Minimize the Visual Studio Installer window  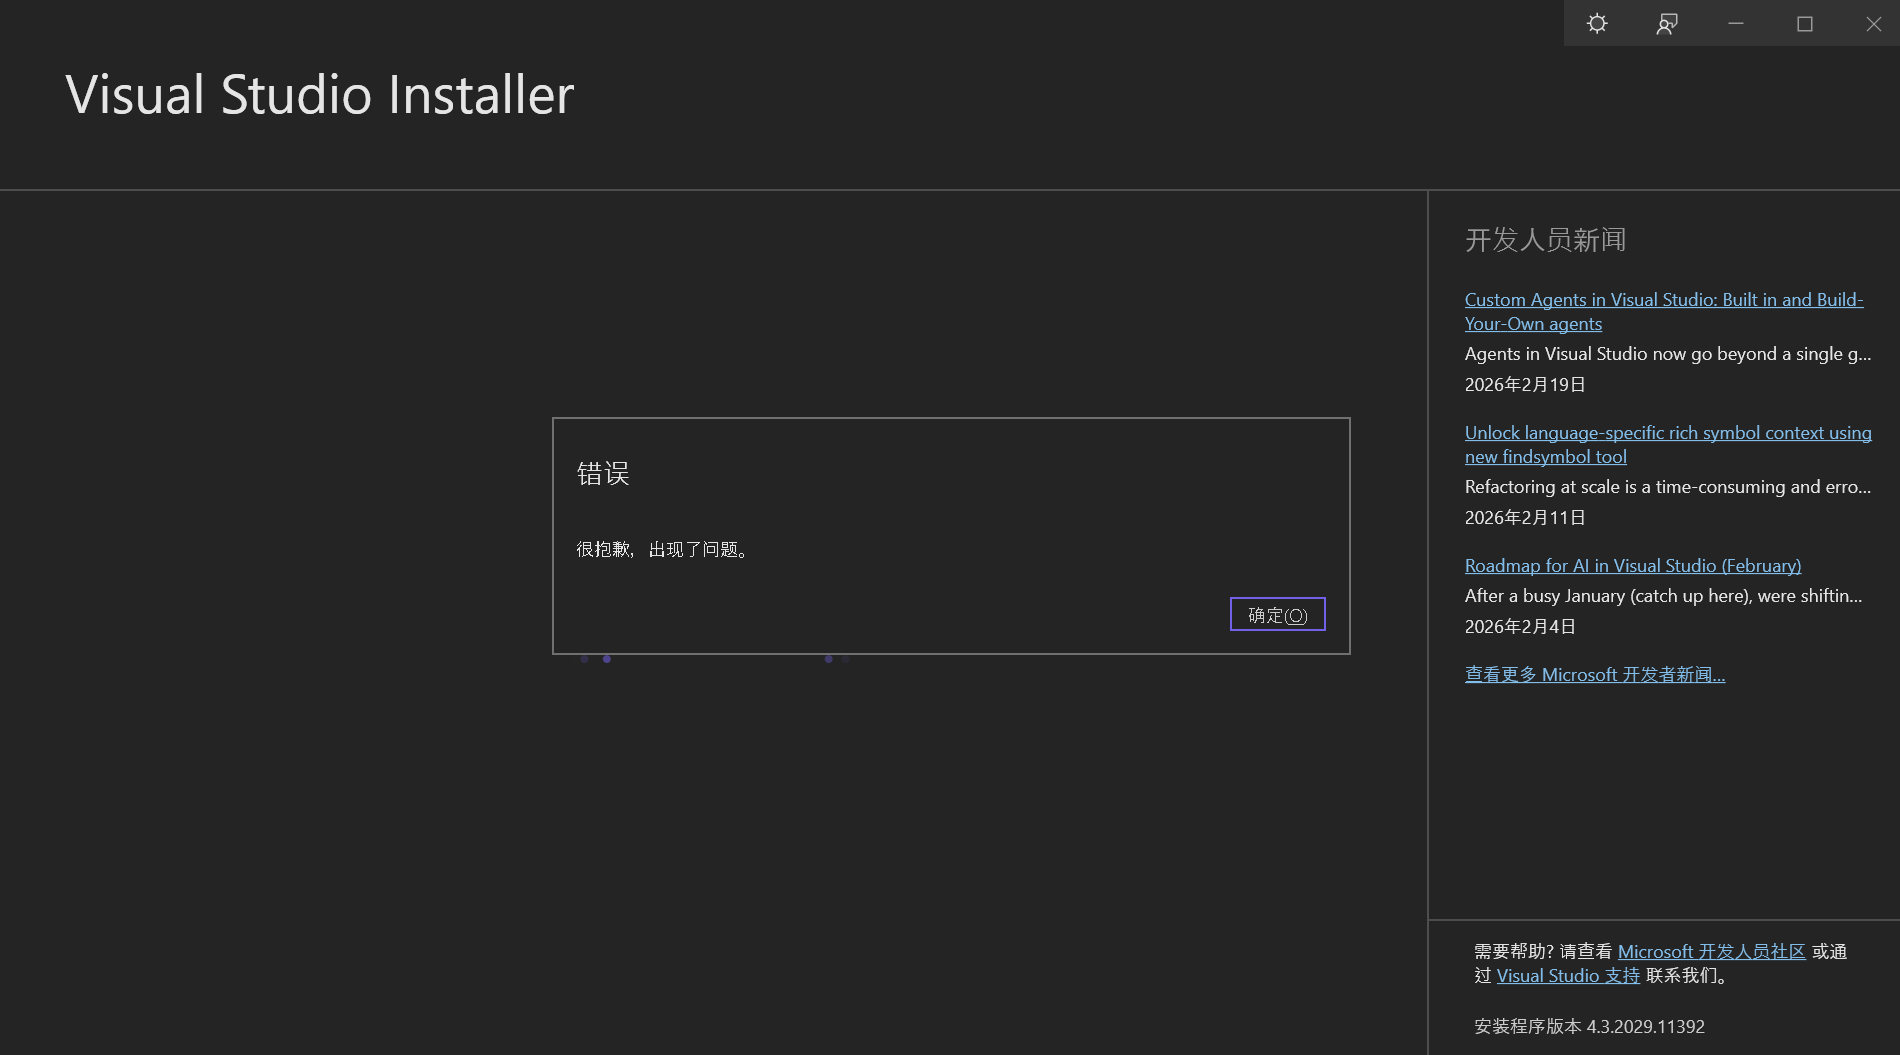click(1735, 23)
